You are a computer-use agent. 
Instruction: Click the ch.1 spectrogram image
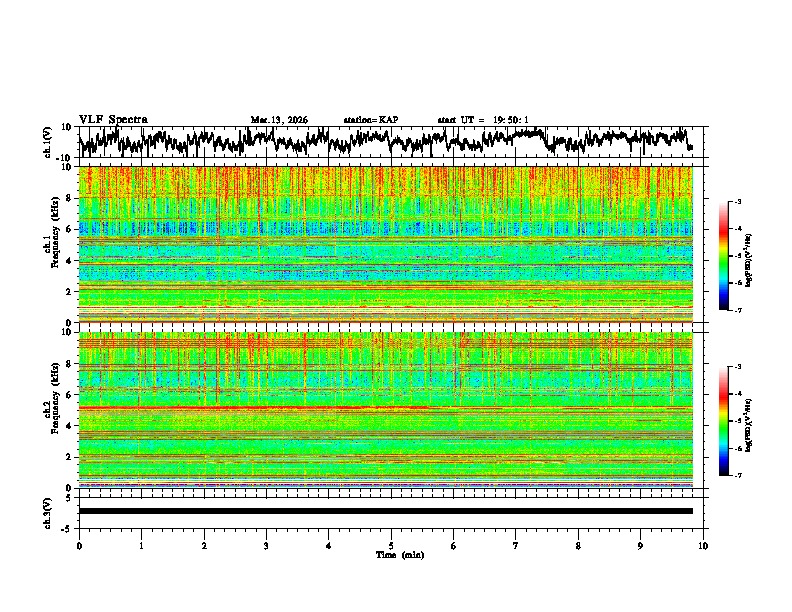click(x=386, y=244)
